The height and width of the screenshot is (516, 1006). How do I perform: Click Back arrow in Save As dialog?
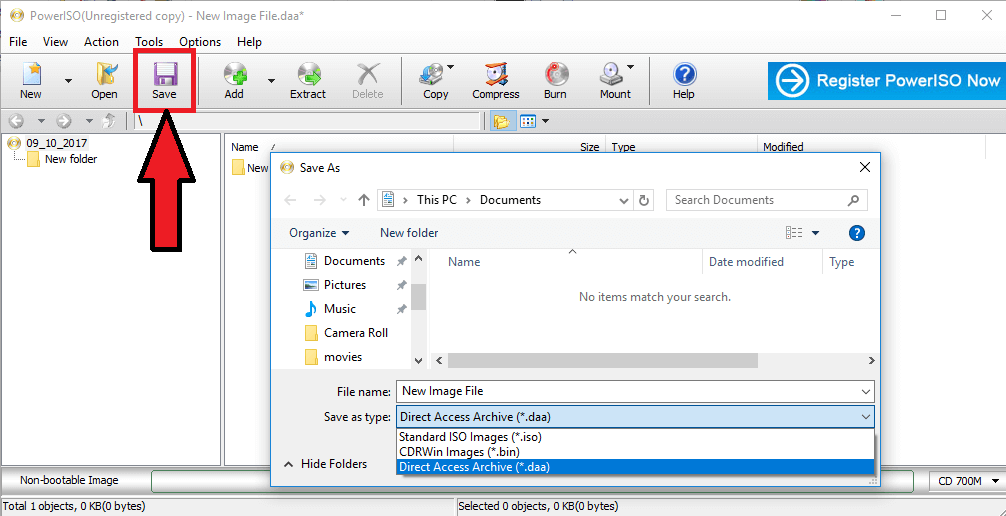click(x=290, y=200)
